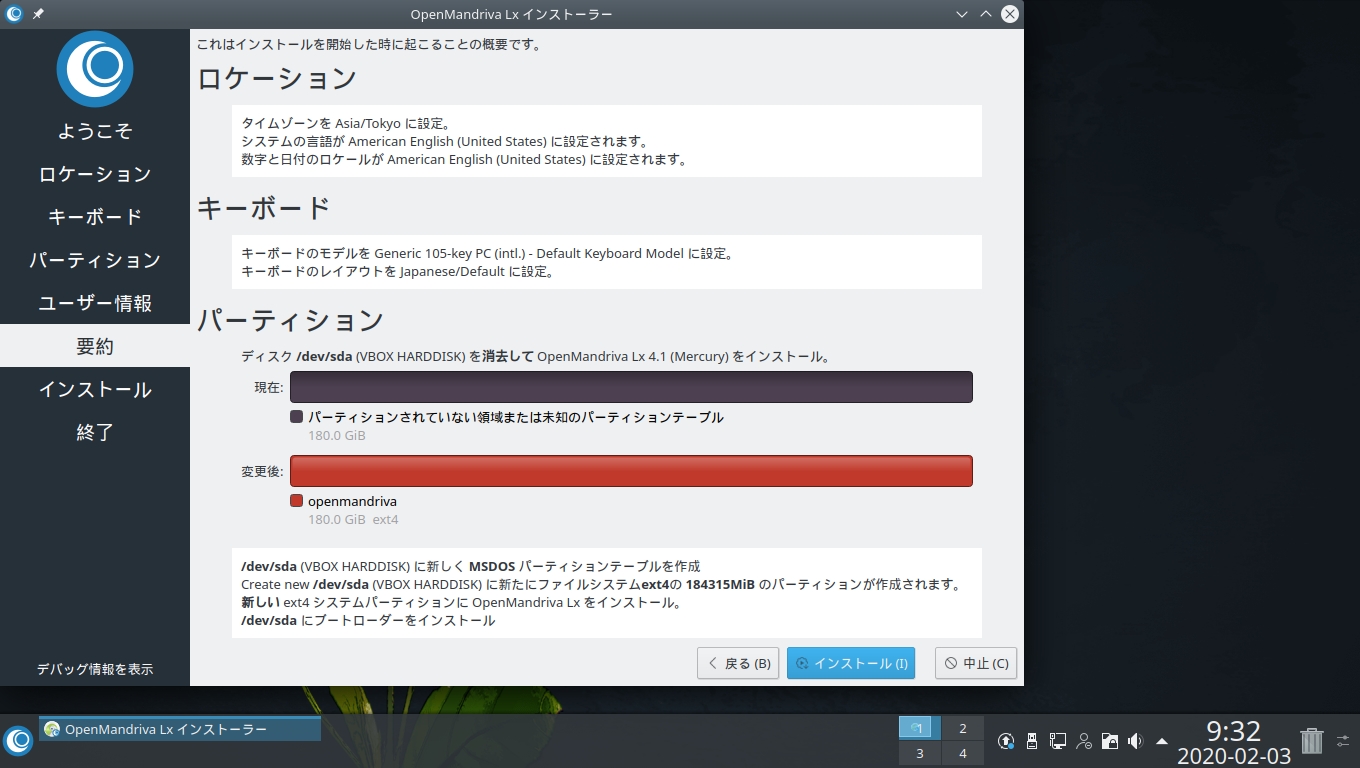
Task: Click the パーティション section heading
Action: coord(290,320)
